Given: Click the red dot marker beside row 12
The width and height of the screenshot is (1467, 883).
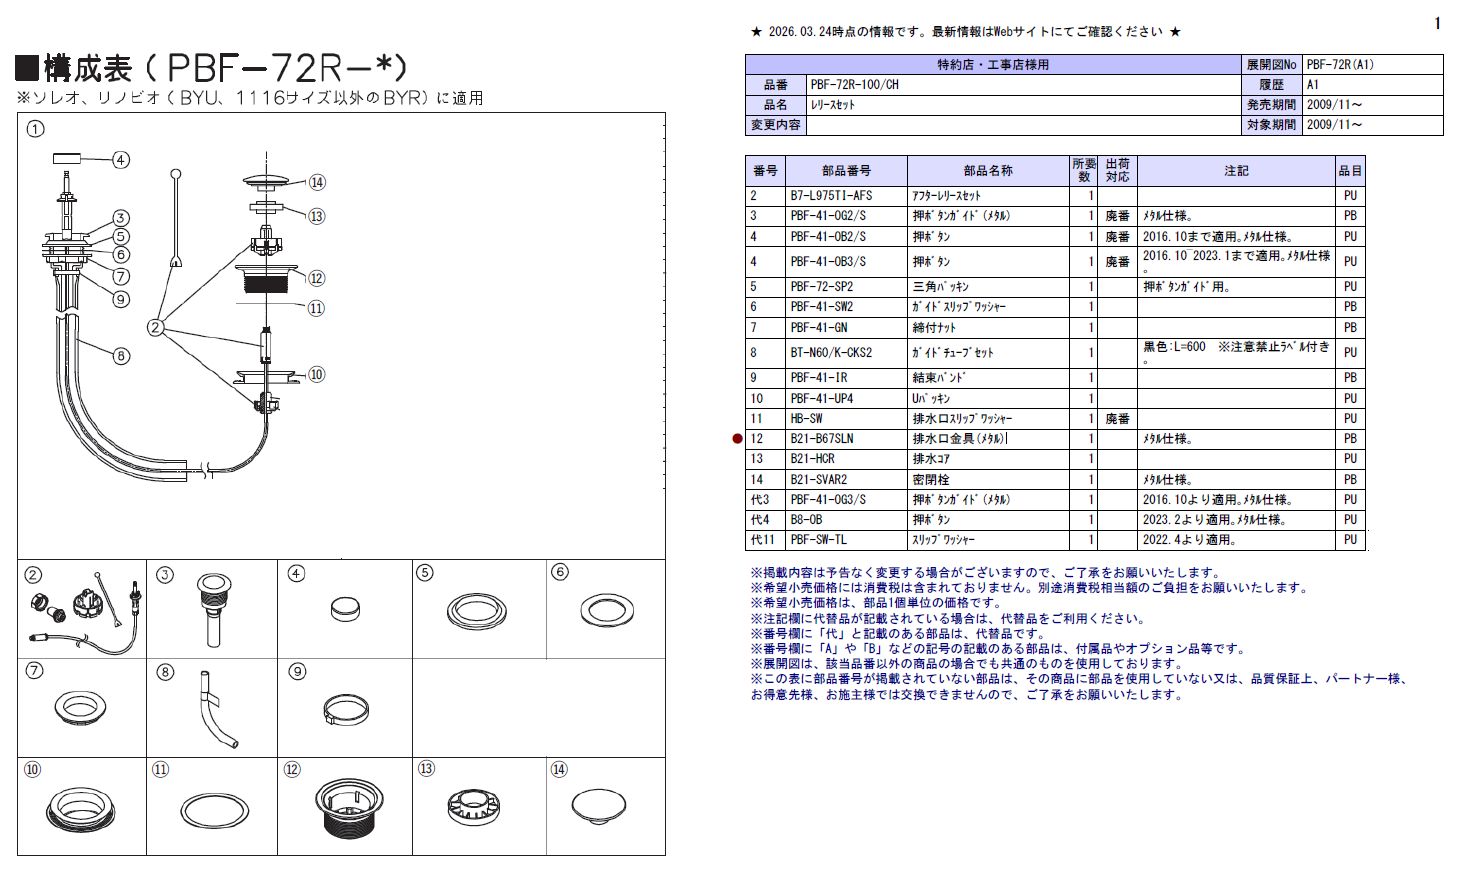Looking at the screenshot, I should 738,439.
